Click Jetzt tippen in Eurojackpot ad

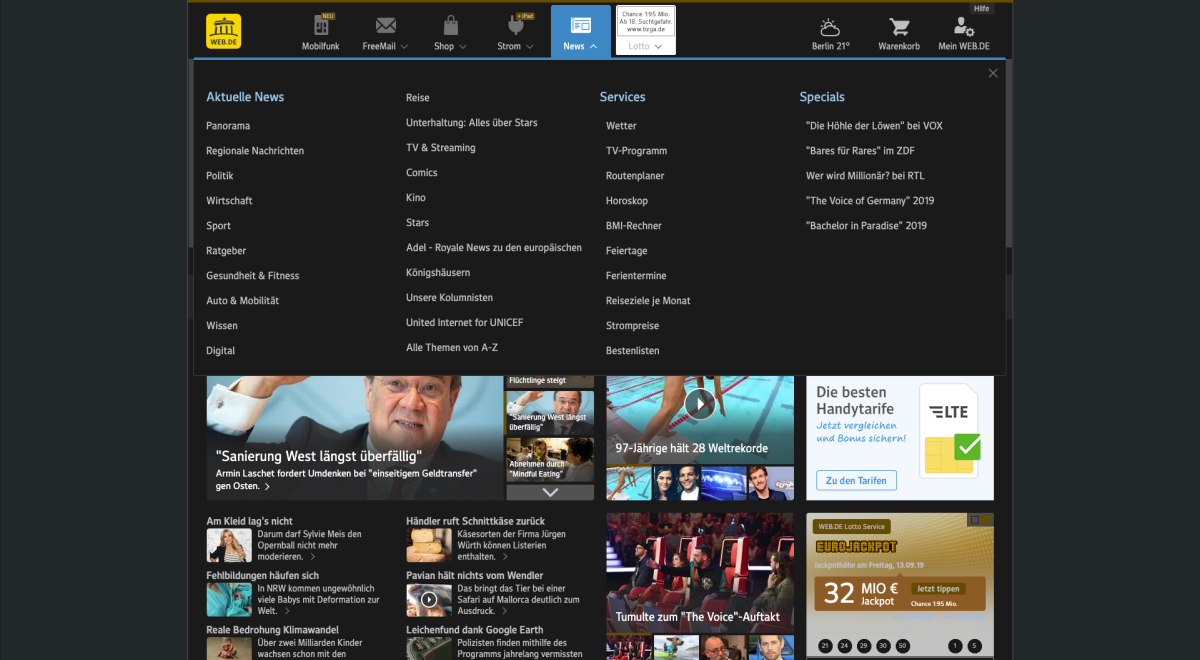point(938,589)
